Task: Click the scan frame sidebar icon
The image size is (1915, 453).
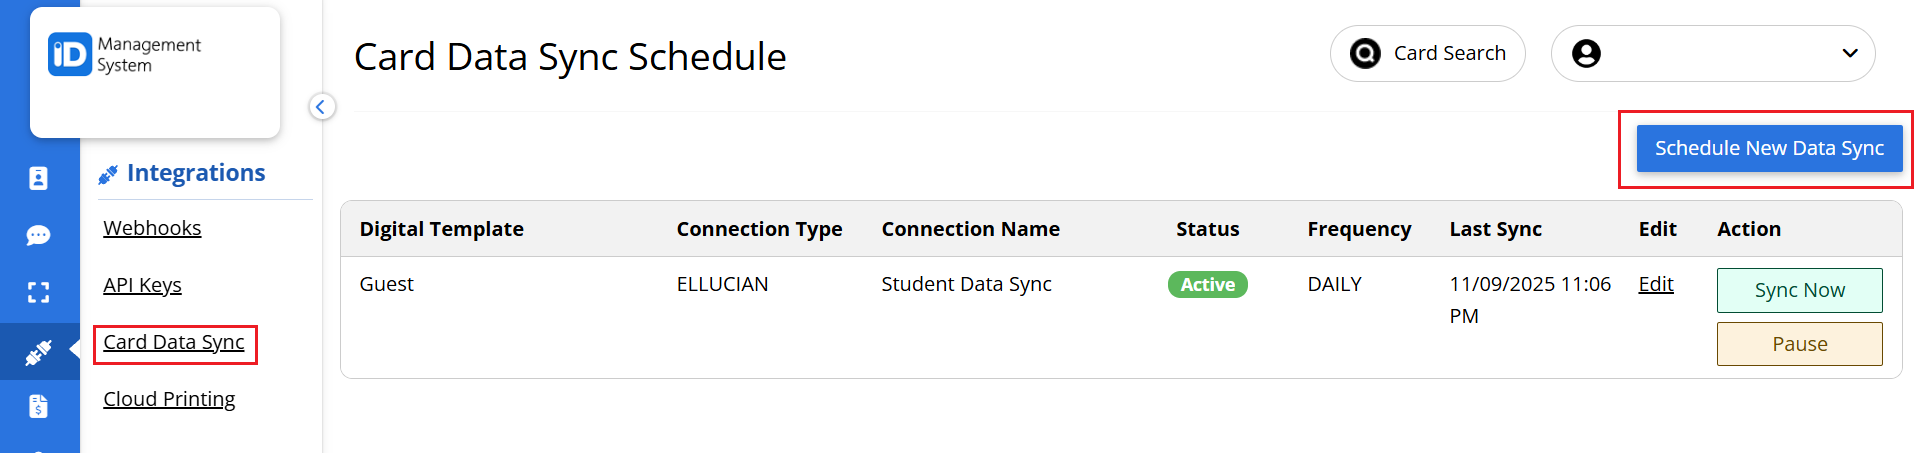Action: coord(38,292)
